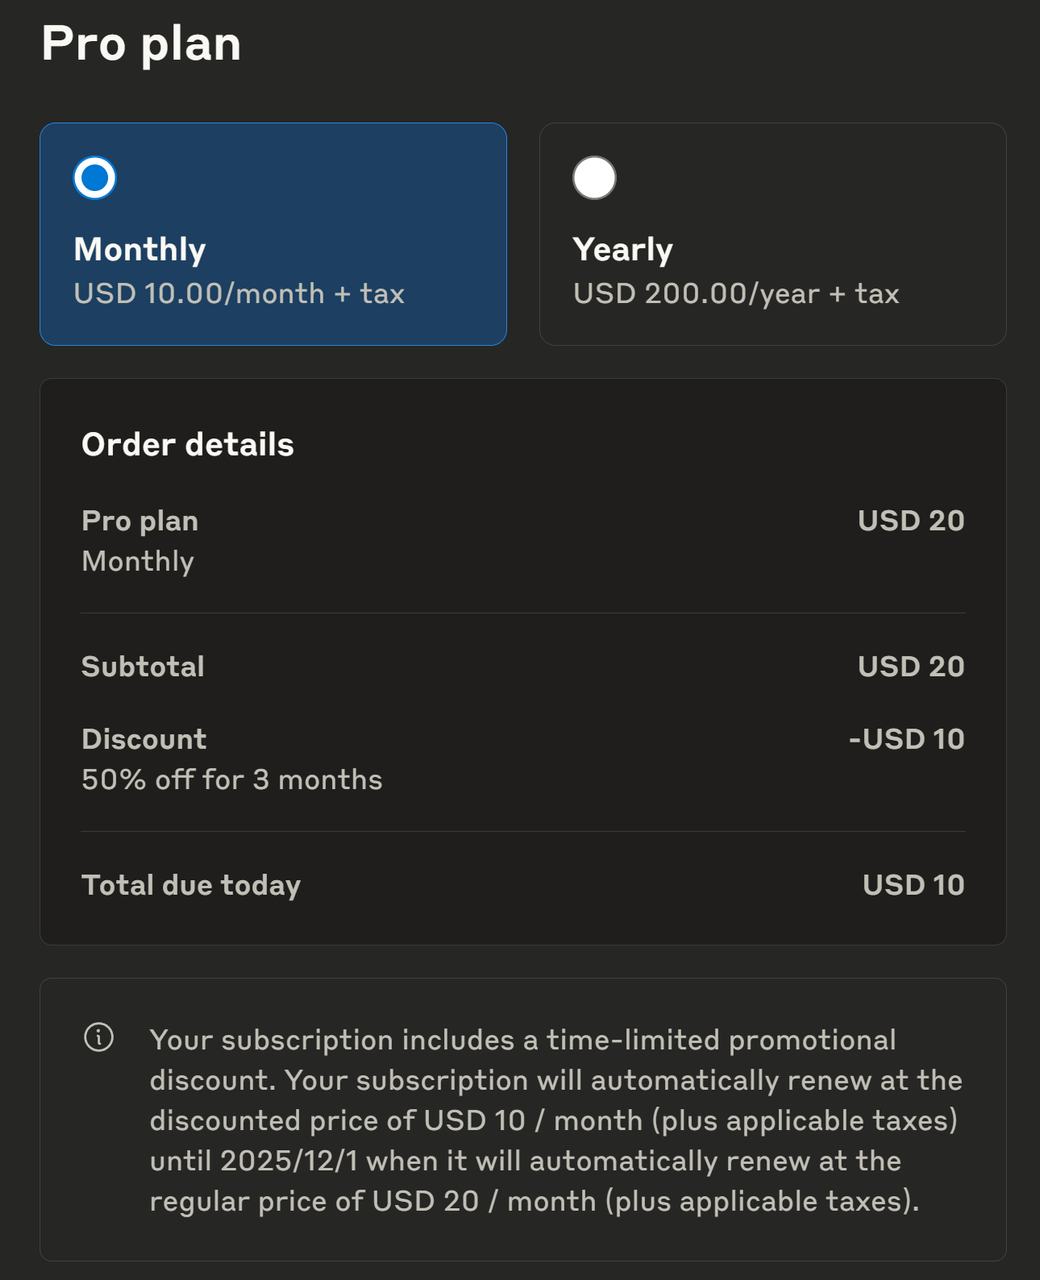1040x1280 pixels.
Task: Click the Total due today USD 10 amount
Action: (913, 885)
